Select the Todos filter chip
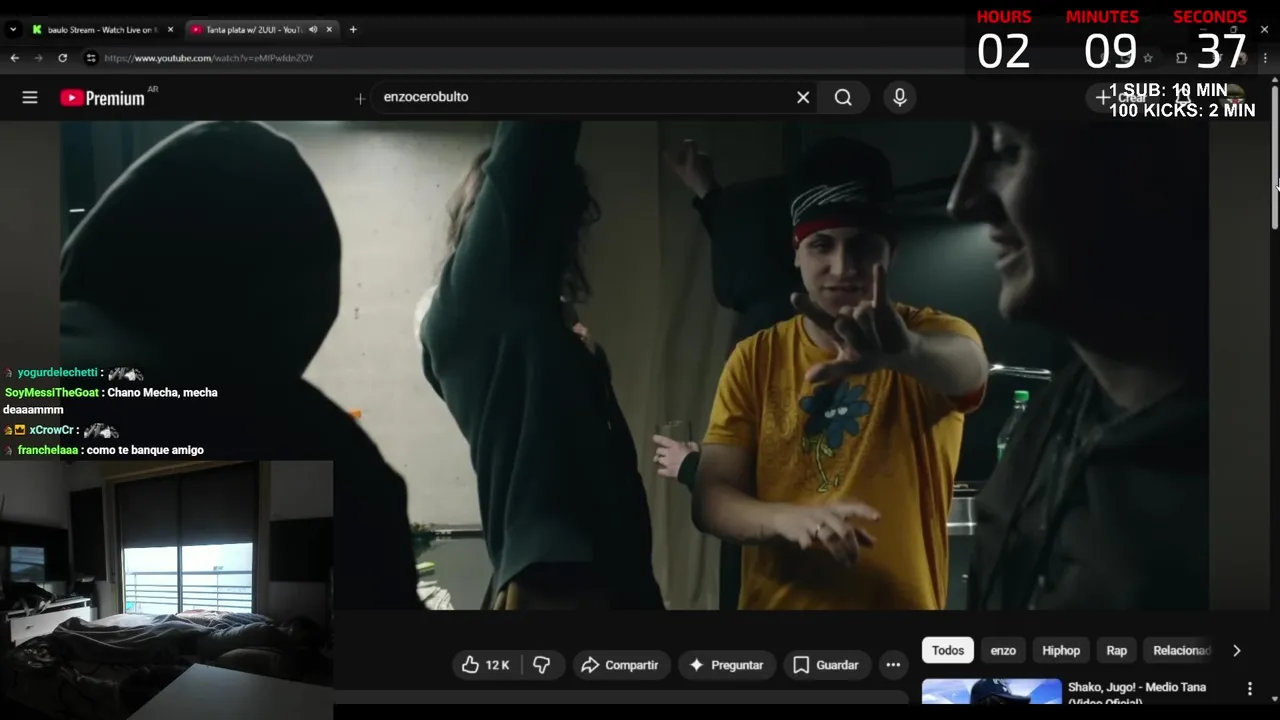This screenshot has width=1280, height=720. (948, 650)
